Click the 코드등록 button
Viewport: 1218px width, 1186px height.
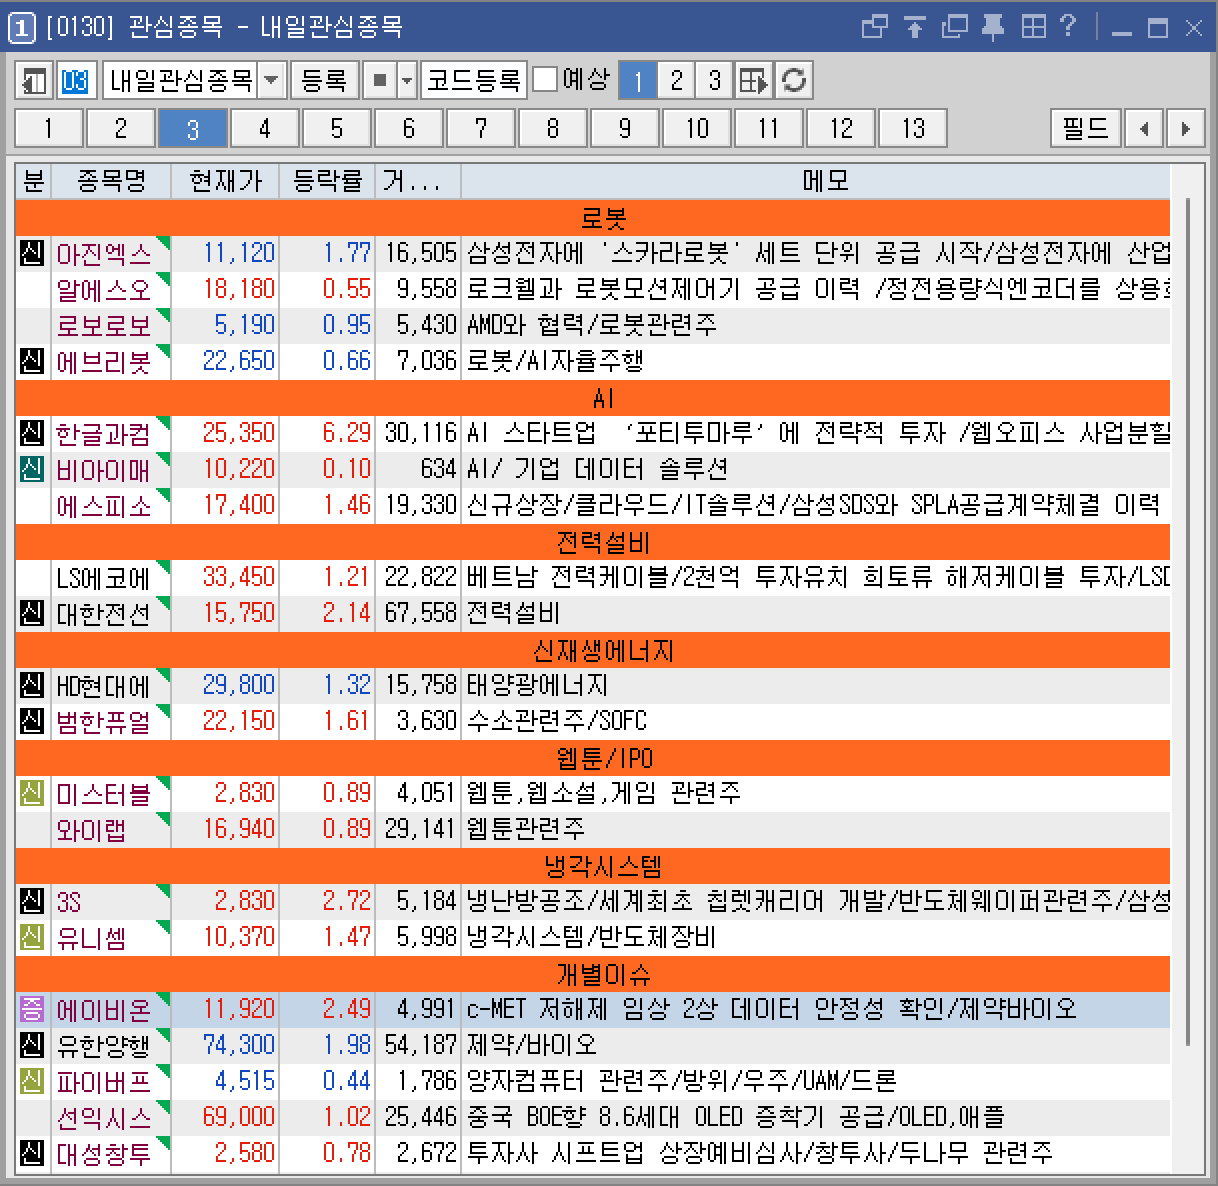point(474,80)
